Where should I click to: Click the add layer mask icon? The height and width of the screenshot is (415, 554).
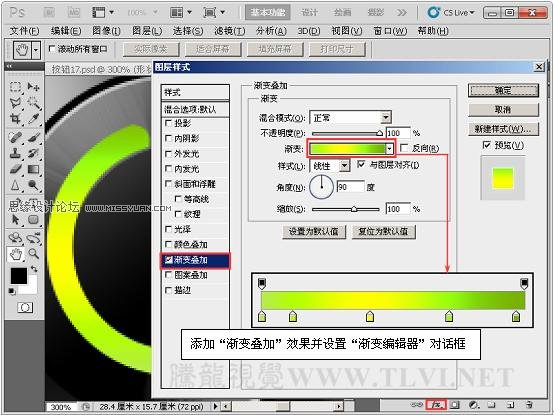pos(455,405)
